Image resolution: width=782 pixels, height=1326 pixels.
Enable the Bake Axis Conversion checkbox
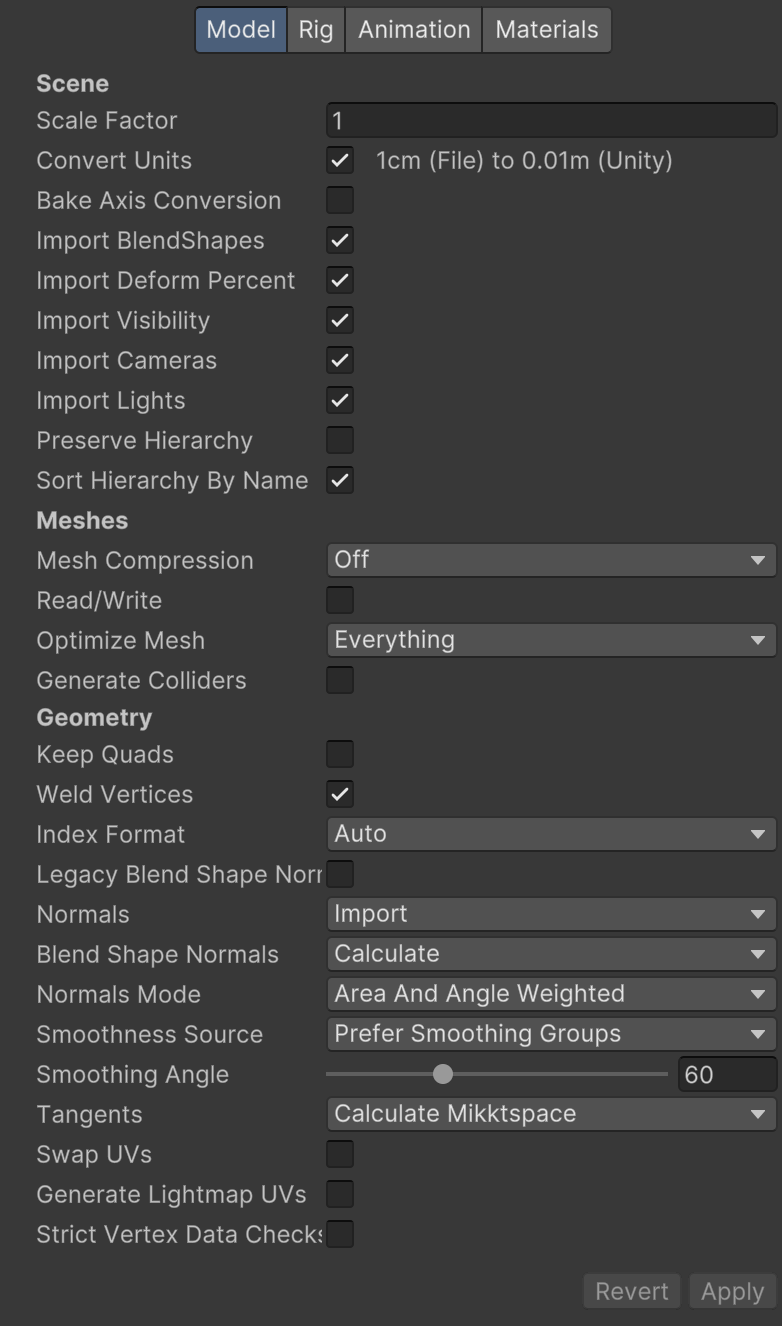tap(339, 200)
